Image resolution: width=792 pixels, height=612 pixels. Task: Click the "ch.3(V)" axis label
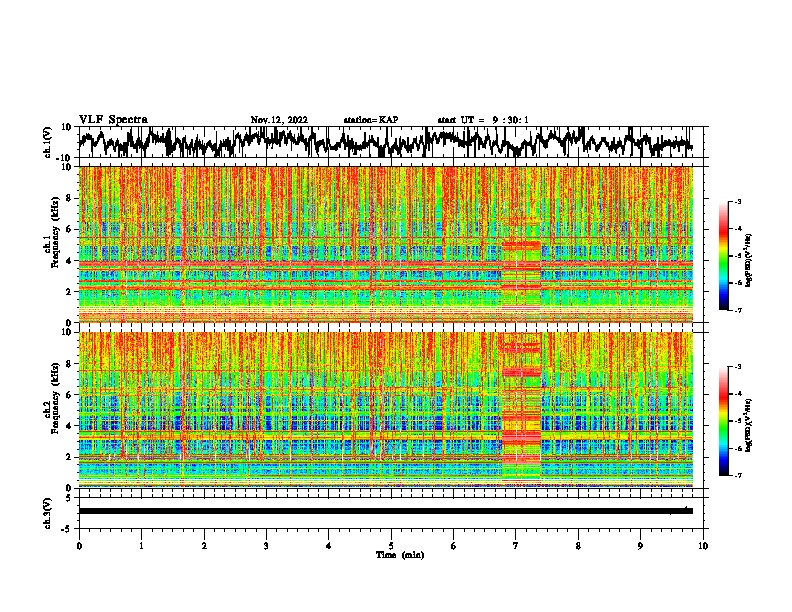coord(48,513)
